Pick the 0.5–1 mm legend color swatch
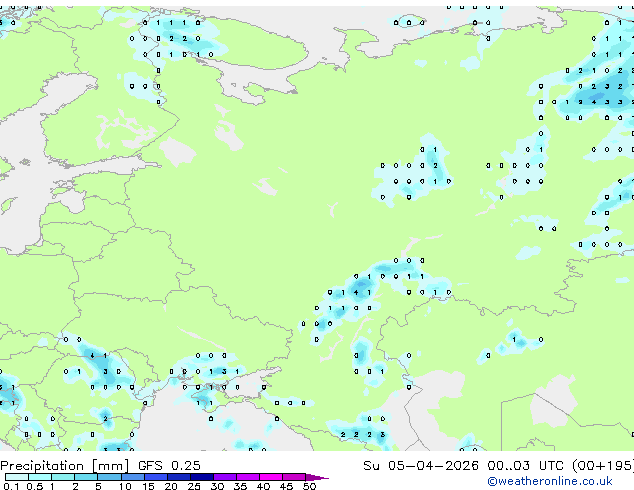 click(40, 477)
